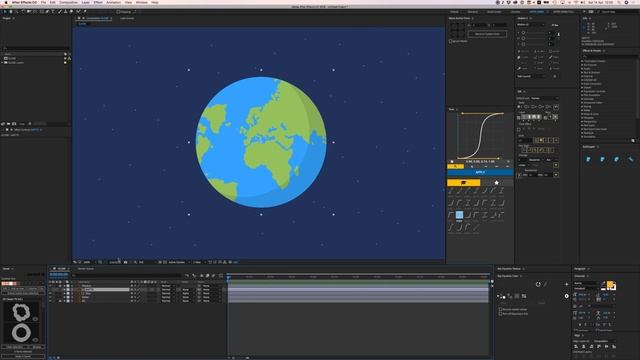
Task: Click the Align Vertical Center icon in Align panel
Action: pos(606,347)
